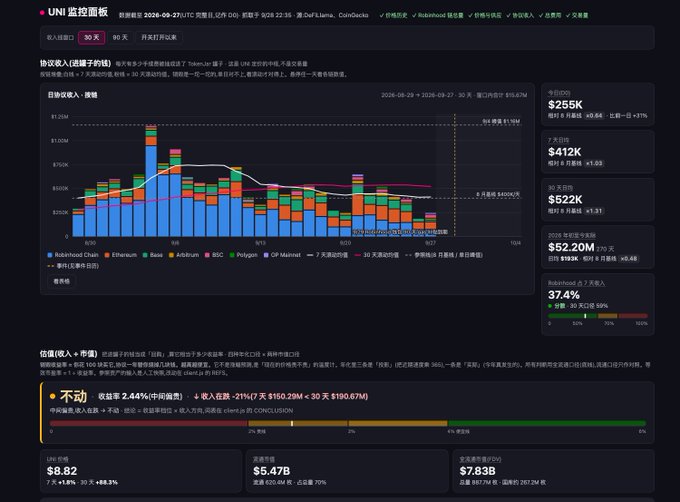
Task: Toggle OP Mainnet legend entry
Action: [282, 255]
